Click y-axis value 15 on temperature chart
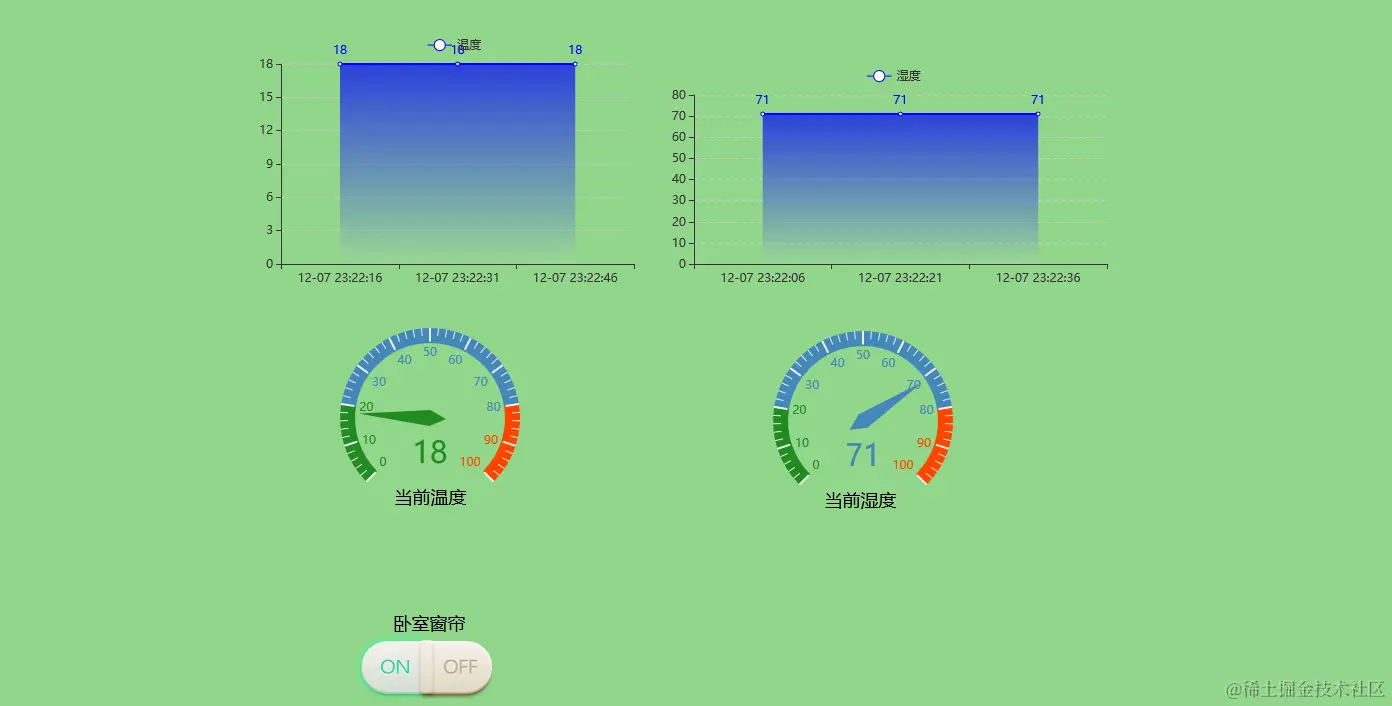 click(267, 97)
